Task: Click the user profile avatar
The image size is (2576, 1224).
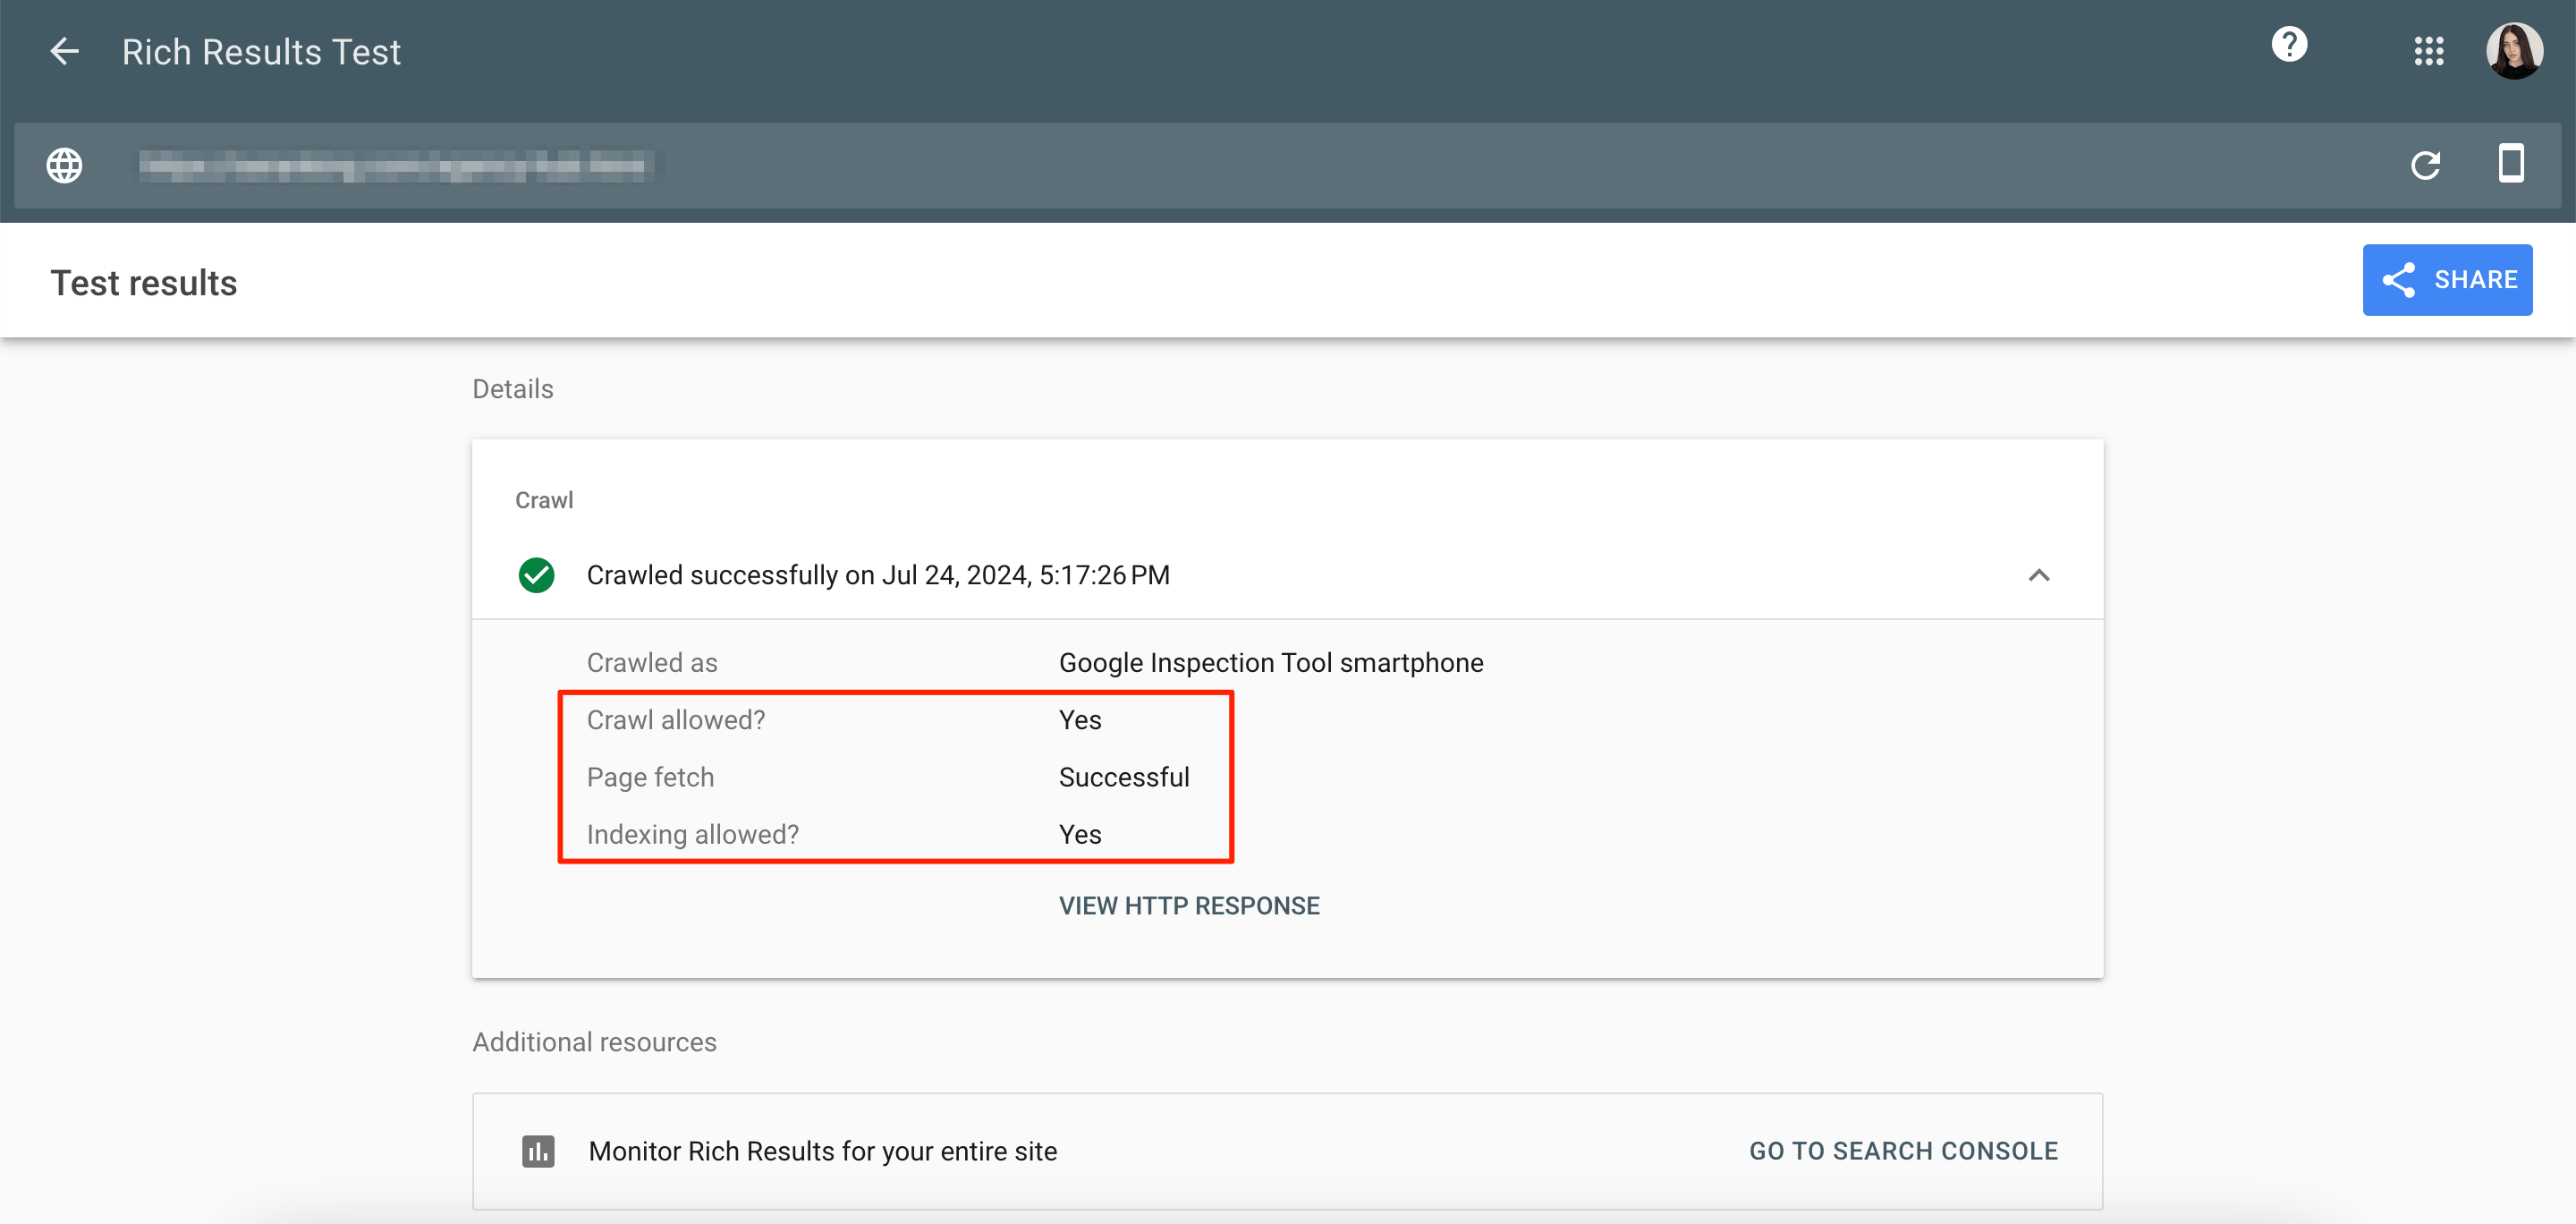Action: [2514, 51]
